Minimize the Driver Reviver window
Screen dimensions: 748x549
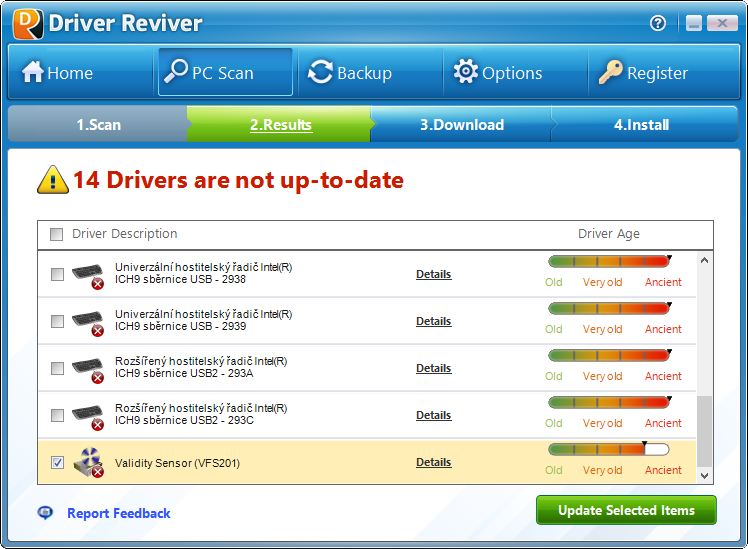(x=694, y=23)
